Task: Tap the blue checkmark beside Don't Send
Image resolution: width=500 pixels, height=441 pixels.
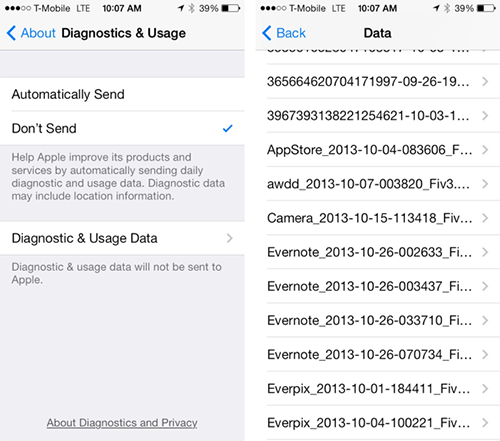Action: coord(228,128)
